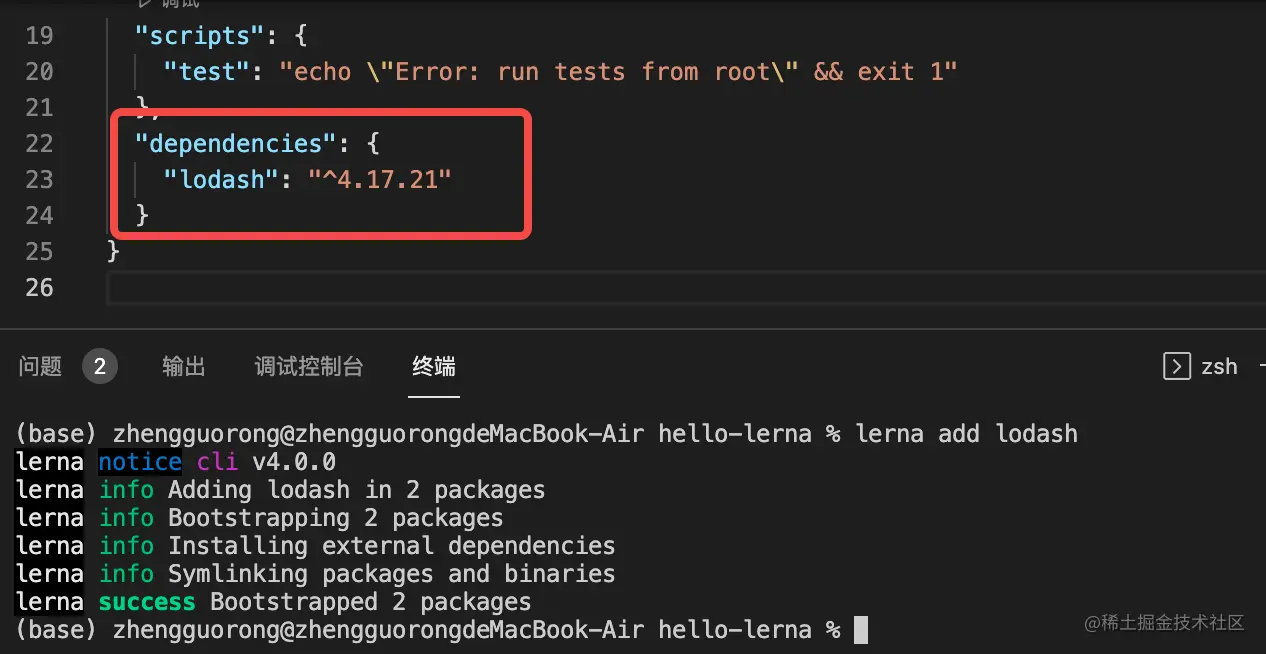This screenshot has height=654, width=1266.
Task: Open the zsh terminal profile label
Action: tap(1219, 367)
